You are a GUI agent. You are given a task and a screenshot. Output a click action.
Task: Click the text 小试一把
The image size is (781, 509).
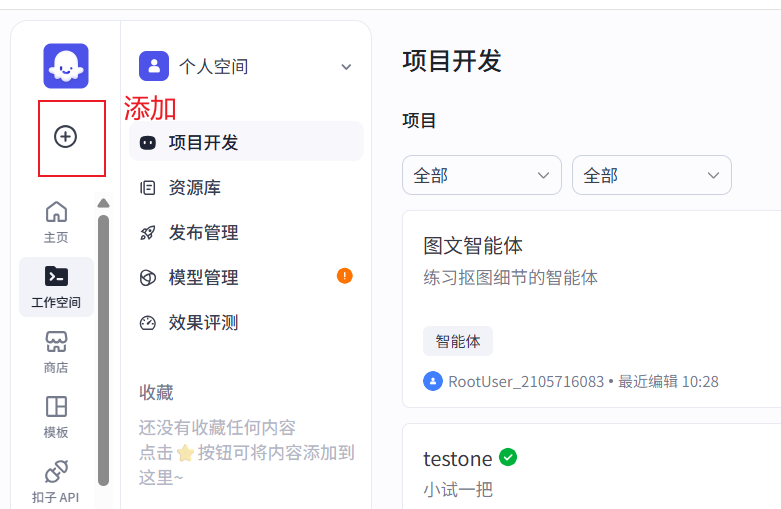coord(458,490)
